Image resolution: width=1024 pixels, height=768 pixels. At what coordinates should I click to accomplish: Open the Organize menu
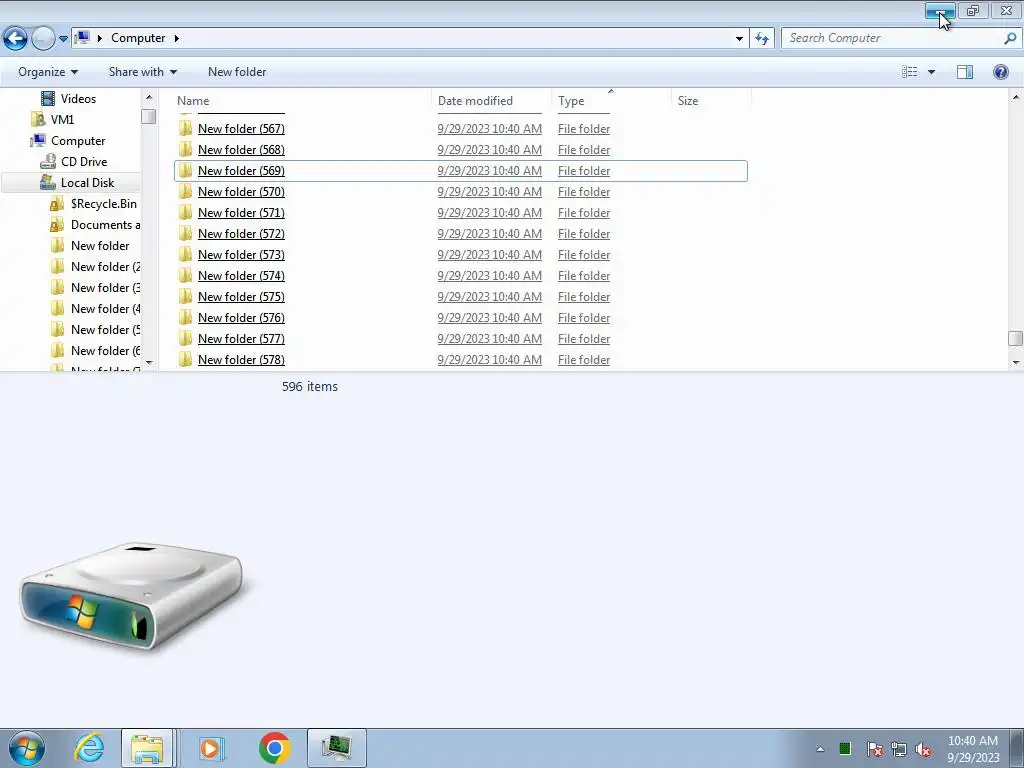point(48,72)
